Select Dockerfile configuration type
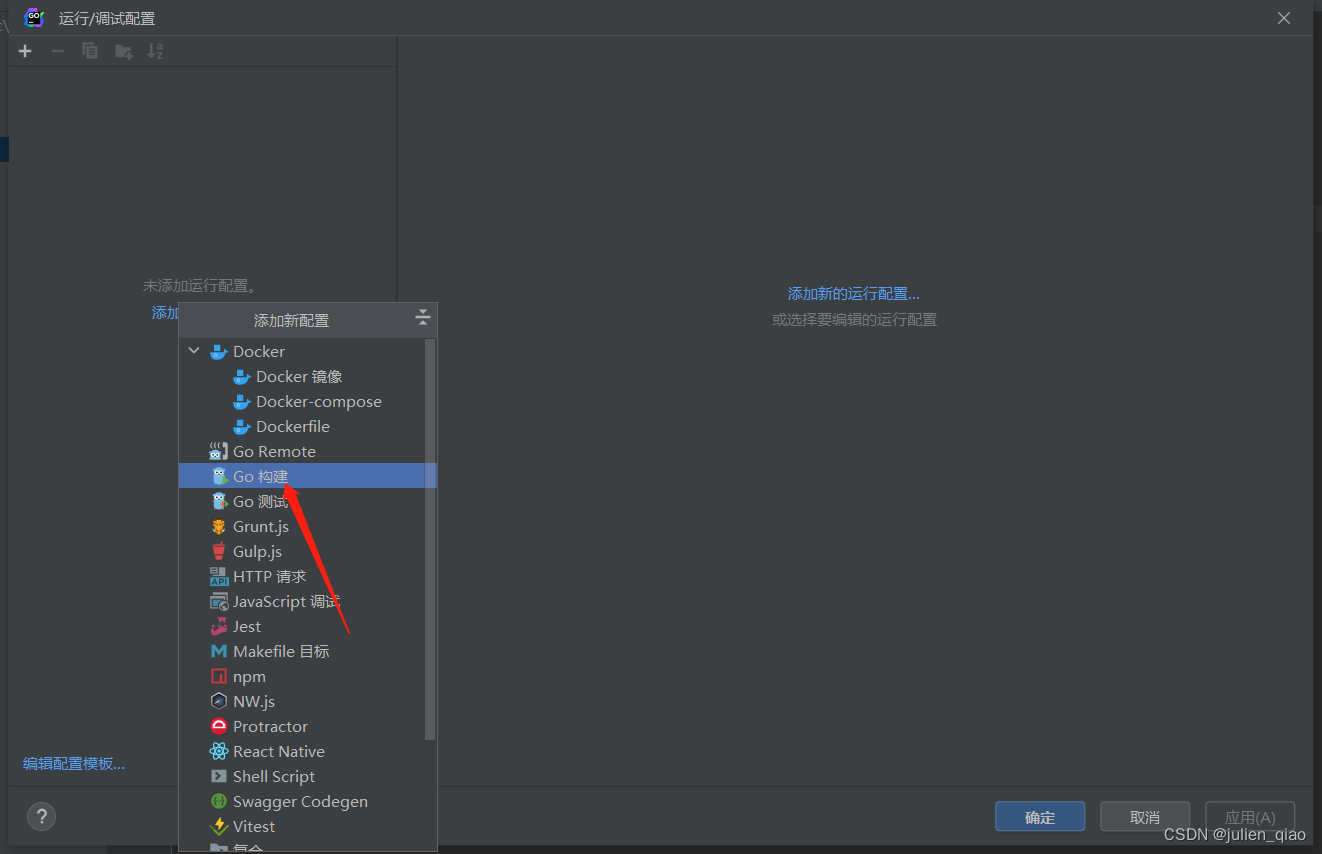Image resolution: width=1322 pixels, height=854 pixels. pyautogui.click(x=293, y=426)
